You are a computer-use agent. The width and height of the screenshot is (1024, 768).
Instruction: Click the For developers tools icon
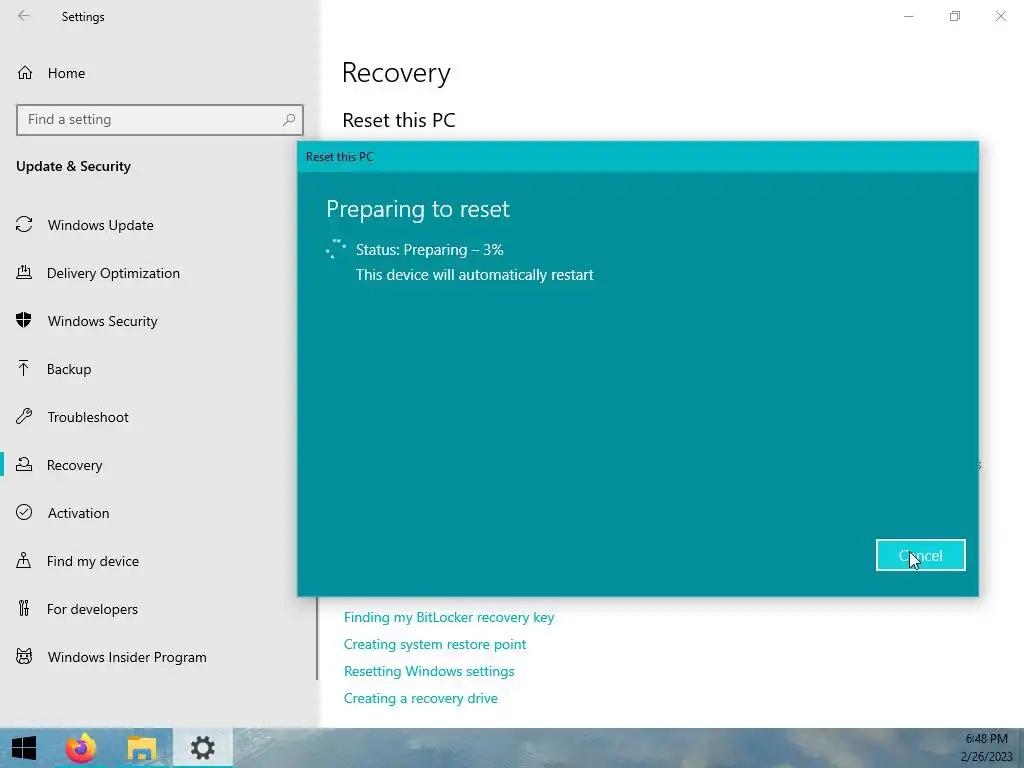(x=24, y=609)
